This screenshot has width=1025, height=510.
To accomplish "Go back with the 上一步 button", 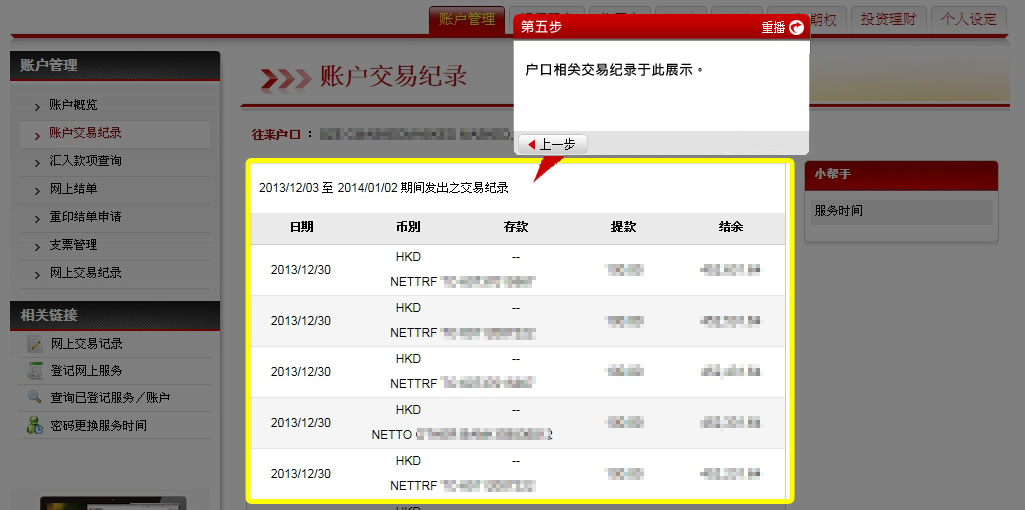I will [552, 145].
